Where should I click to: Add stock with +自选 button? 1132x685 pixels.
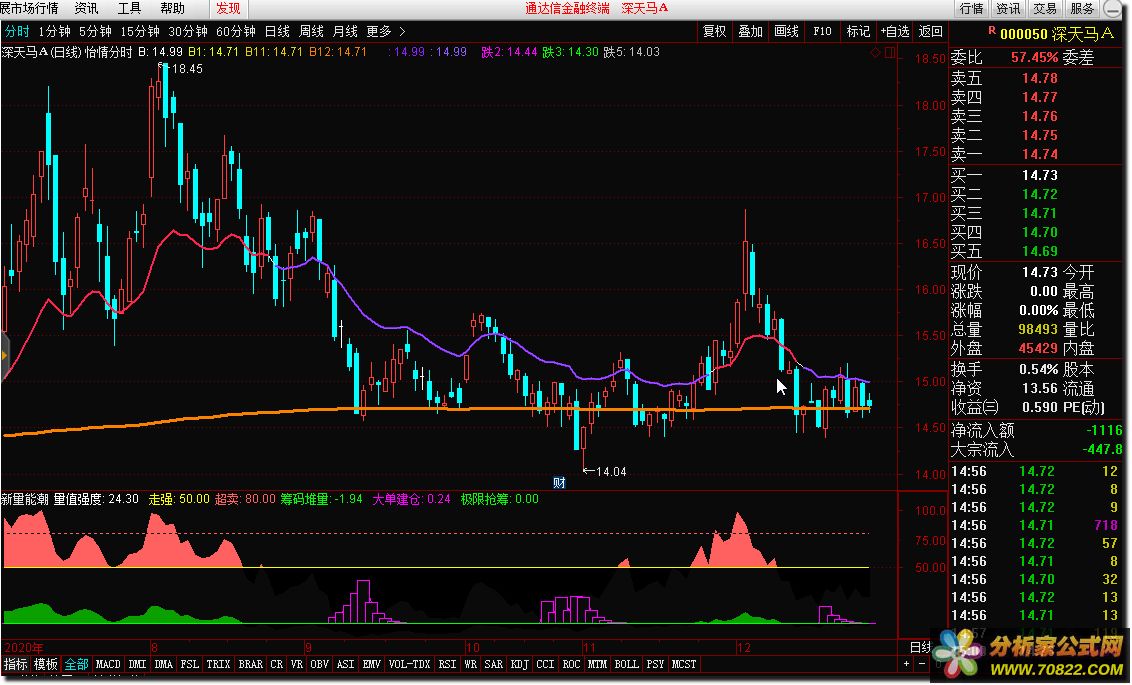[x=895, y=32]
